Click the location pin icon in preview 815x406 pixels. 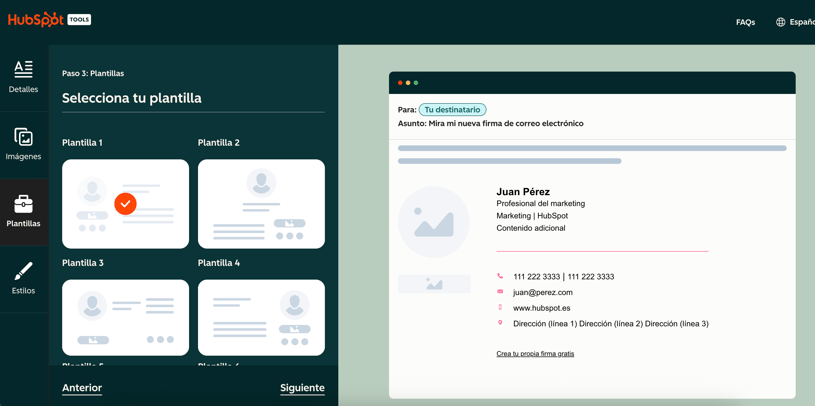pos(500,323)
